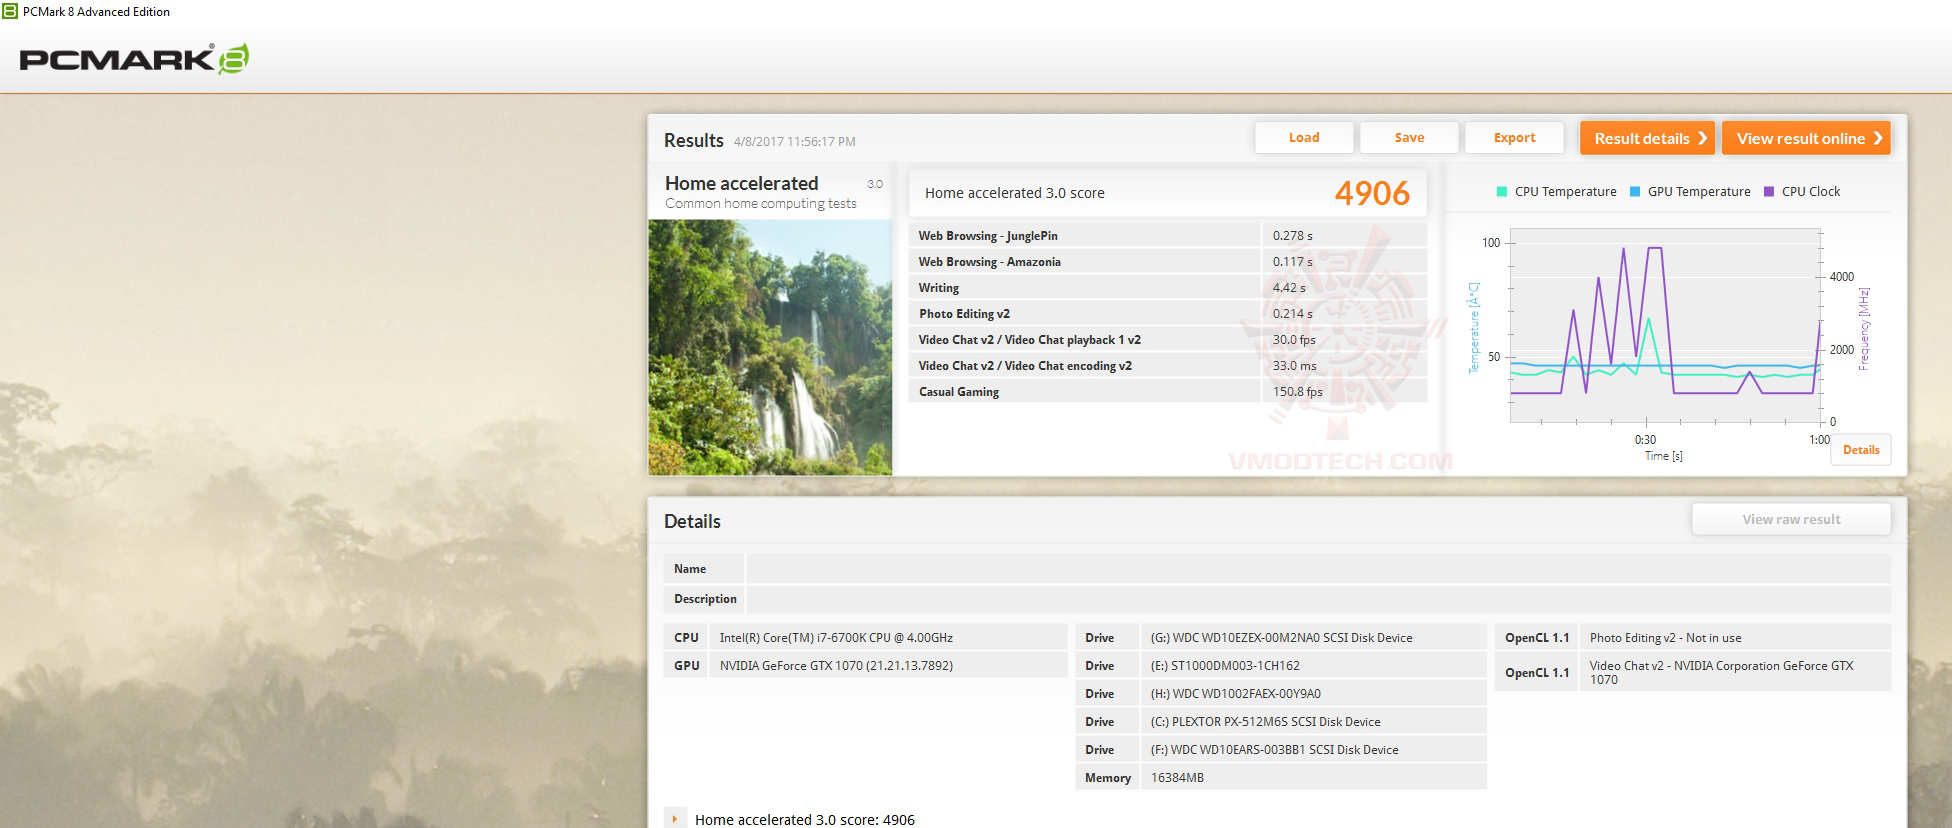1952x828 pixels.
Task: Select the Casual Gaming row
Action: click(1167, 392)
